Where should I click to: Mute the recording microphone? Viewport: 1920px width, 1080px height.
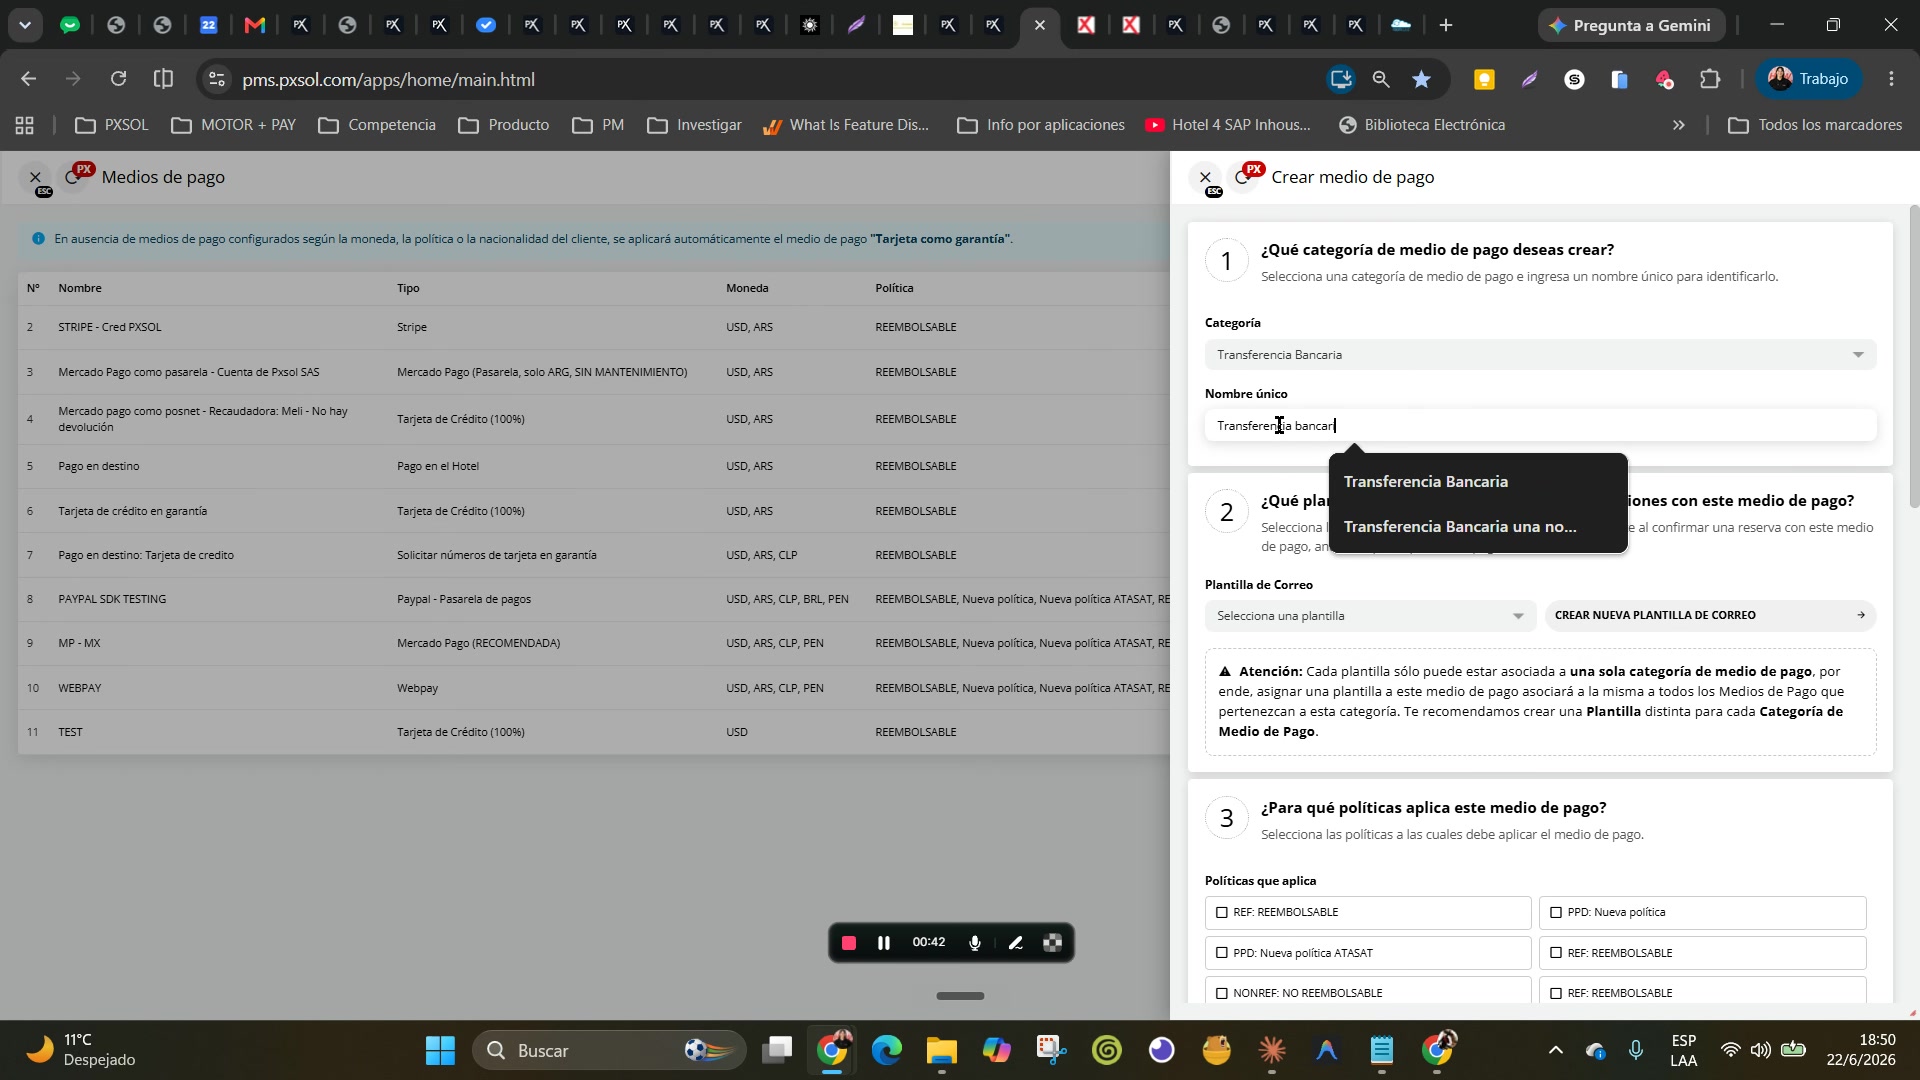975,943
